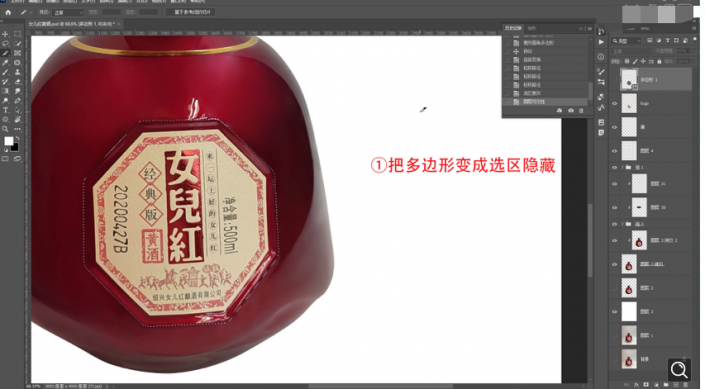Delete current history state trash icon

point(581,111)
